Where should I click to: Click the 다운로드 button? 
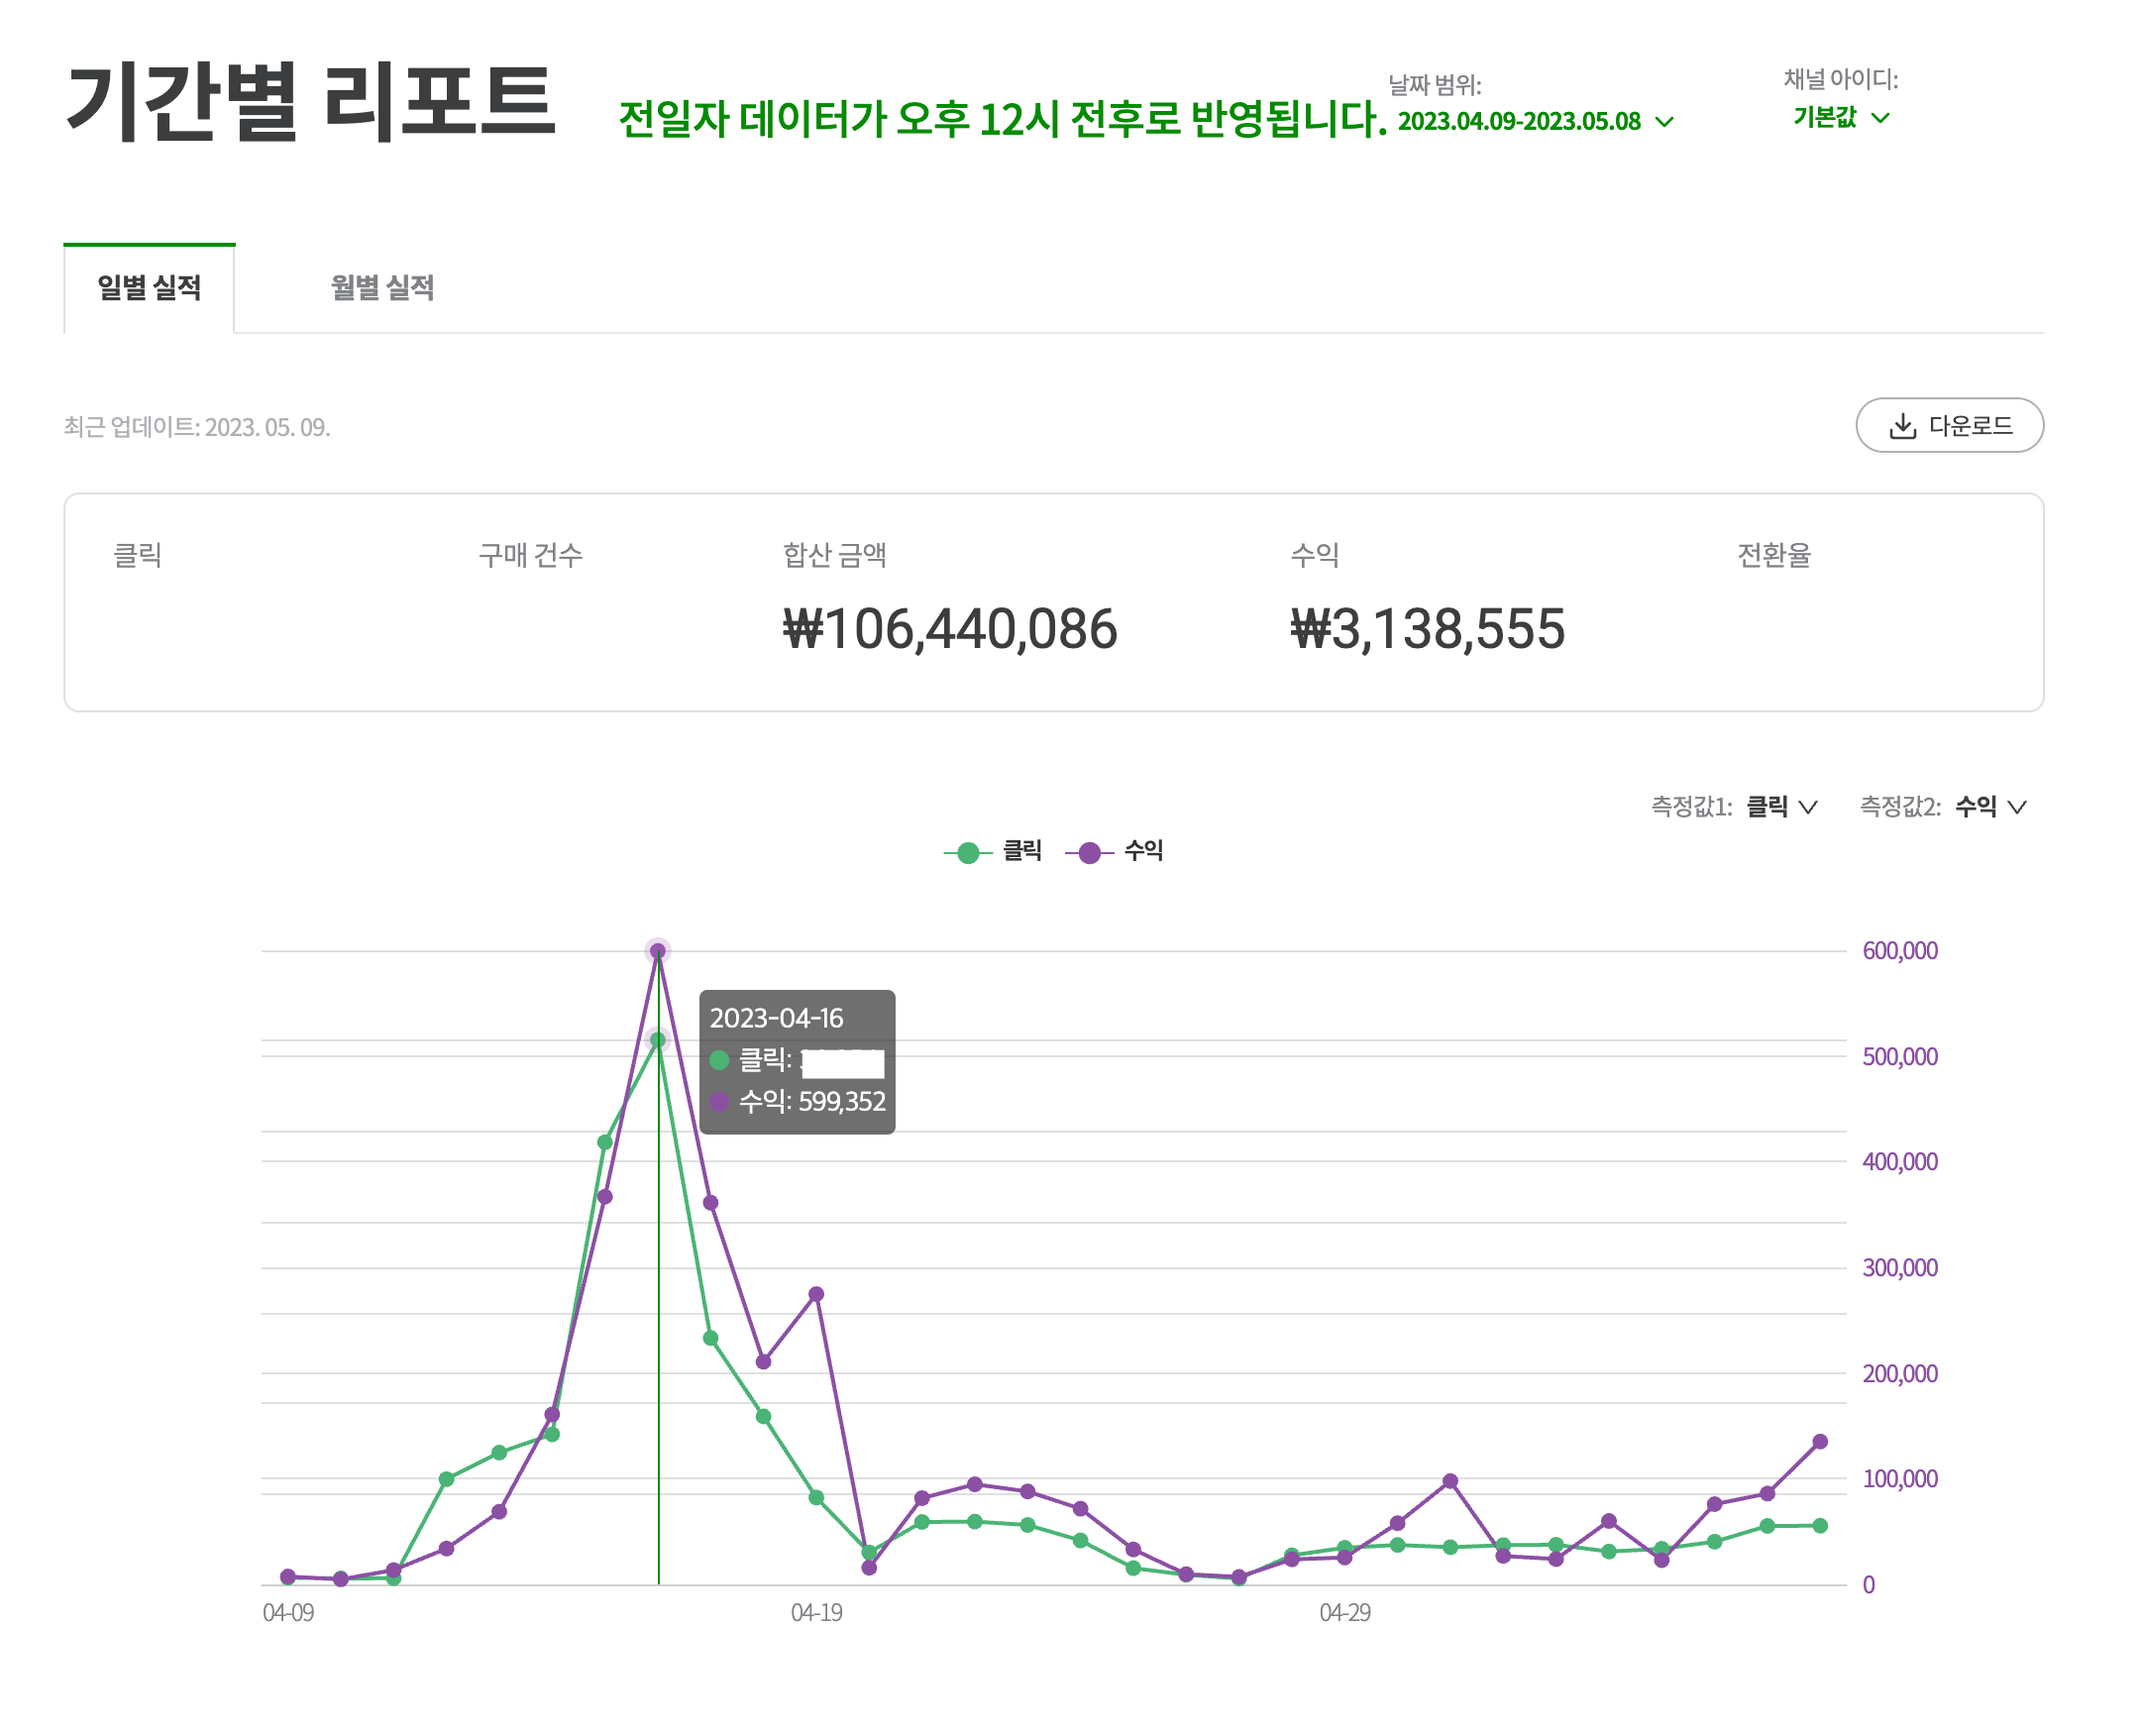[1949, 426]
